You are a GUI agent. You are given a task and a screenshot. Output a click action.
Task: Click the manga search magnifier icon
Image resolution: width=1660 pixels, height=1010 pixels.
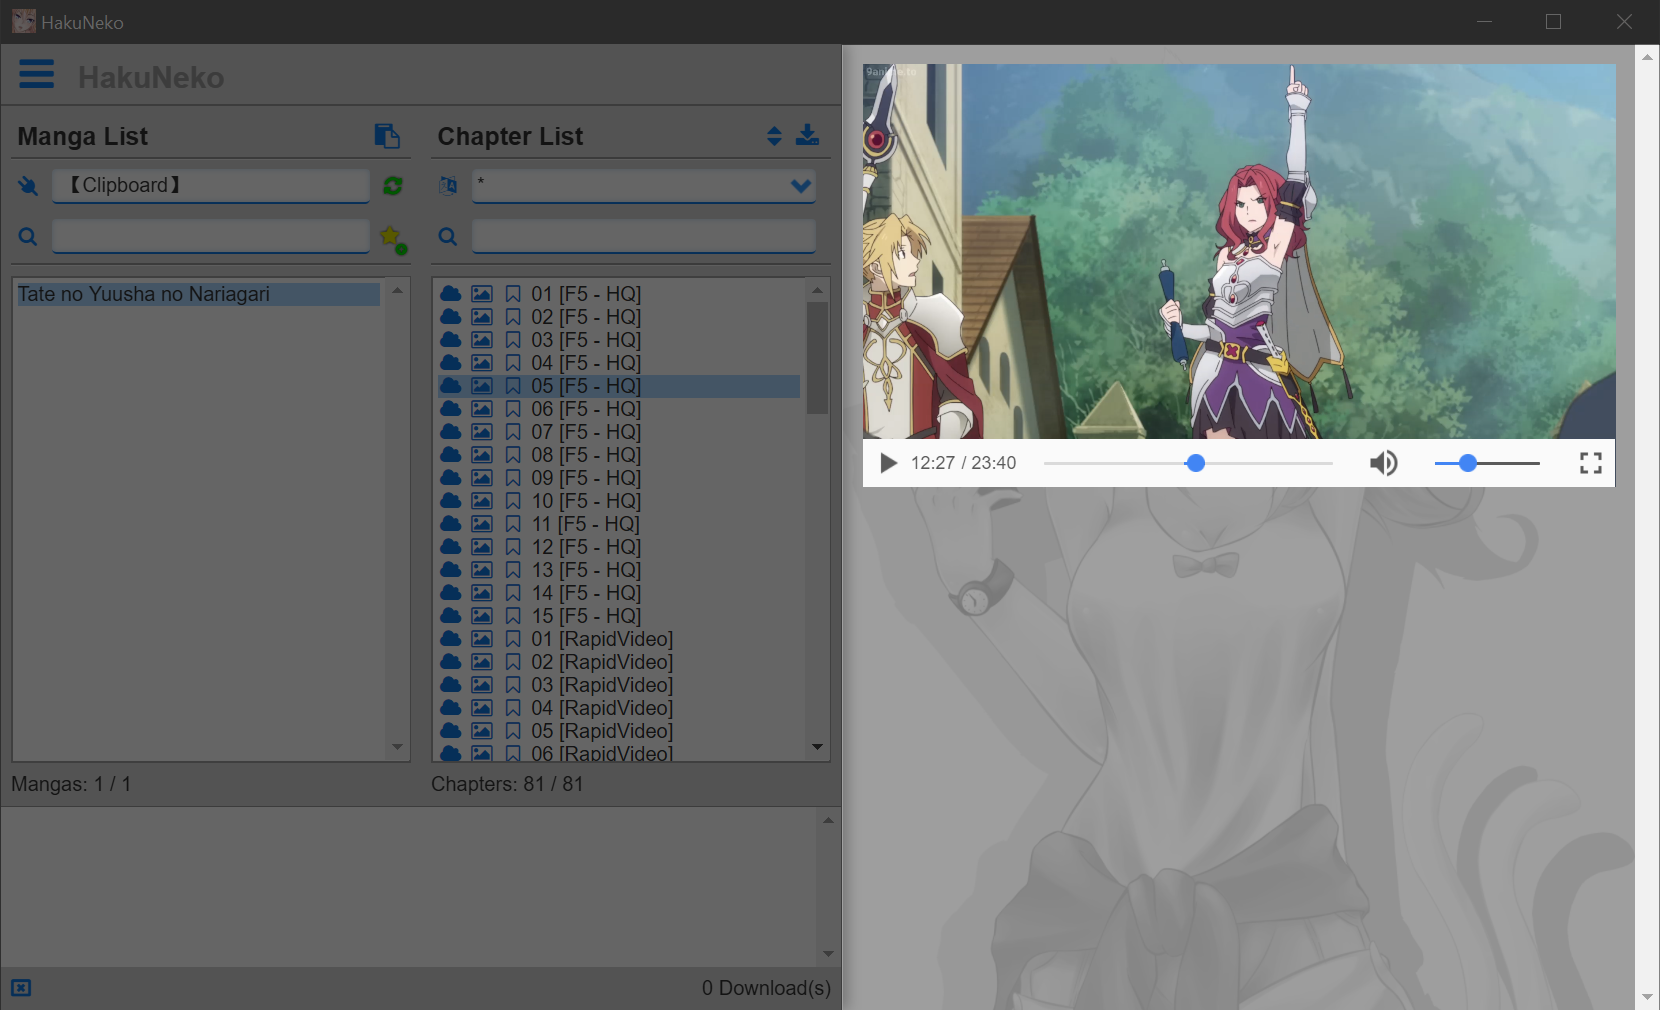click(28, 236)
